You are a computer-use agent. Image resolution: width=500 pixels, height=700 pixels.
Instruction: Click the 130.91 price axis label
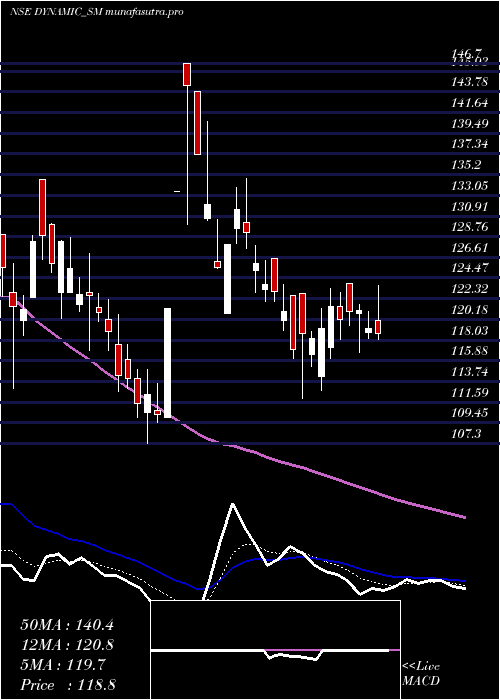(470, 206)
